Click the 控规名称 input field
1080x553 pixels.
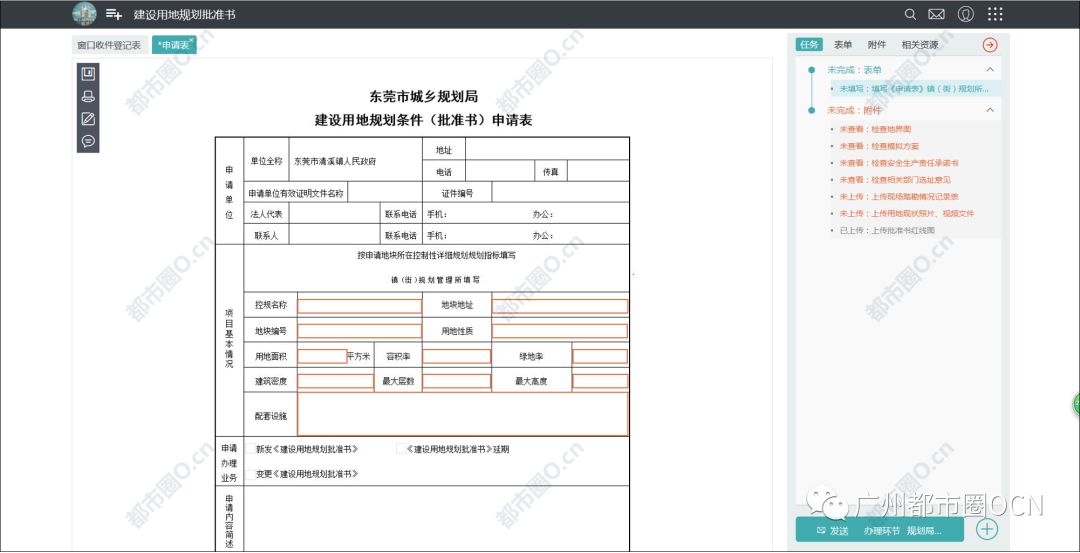360,306
